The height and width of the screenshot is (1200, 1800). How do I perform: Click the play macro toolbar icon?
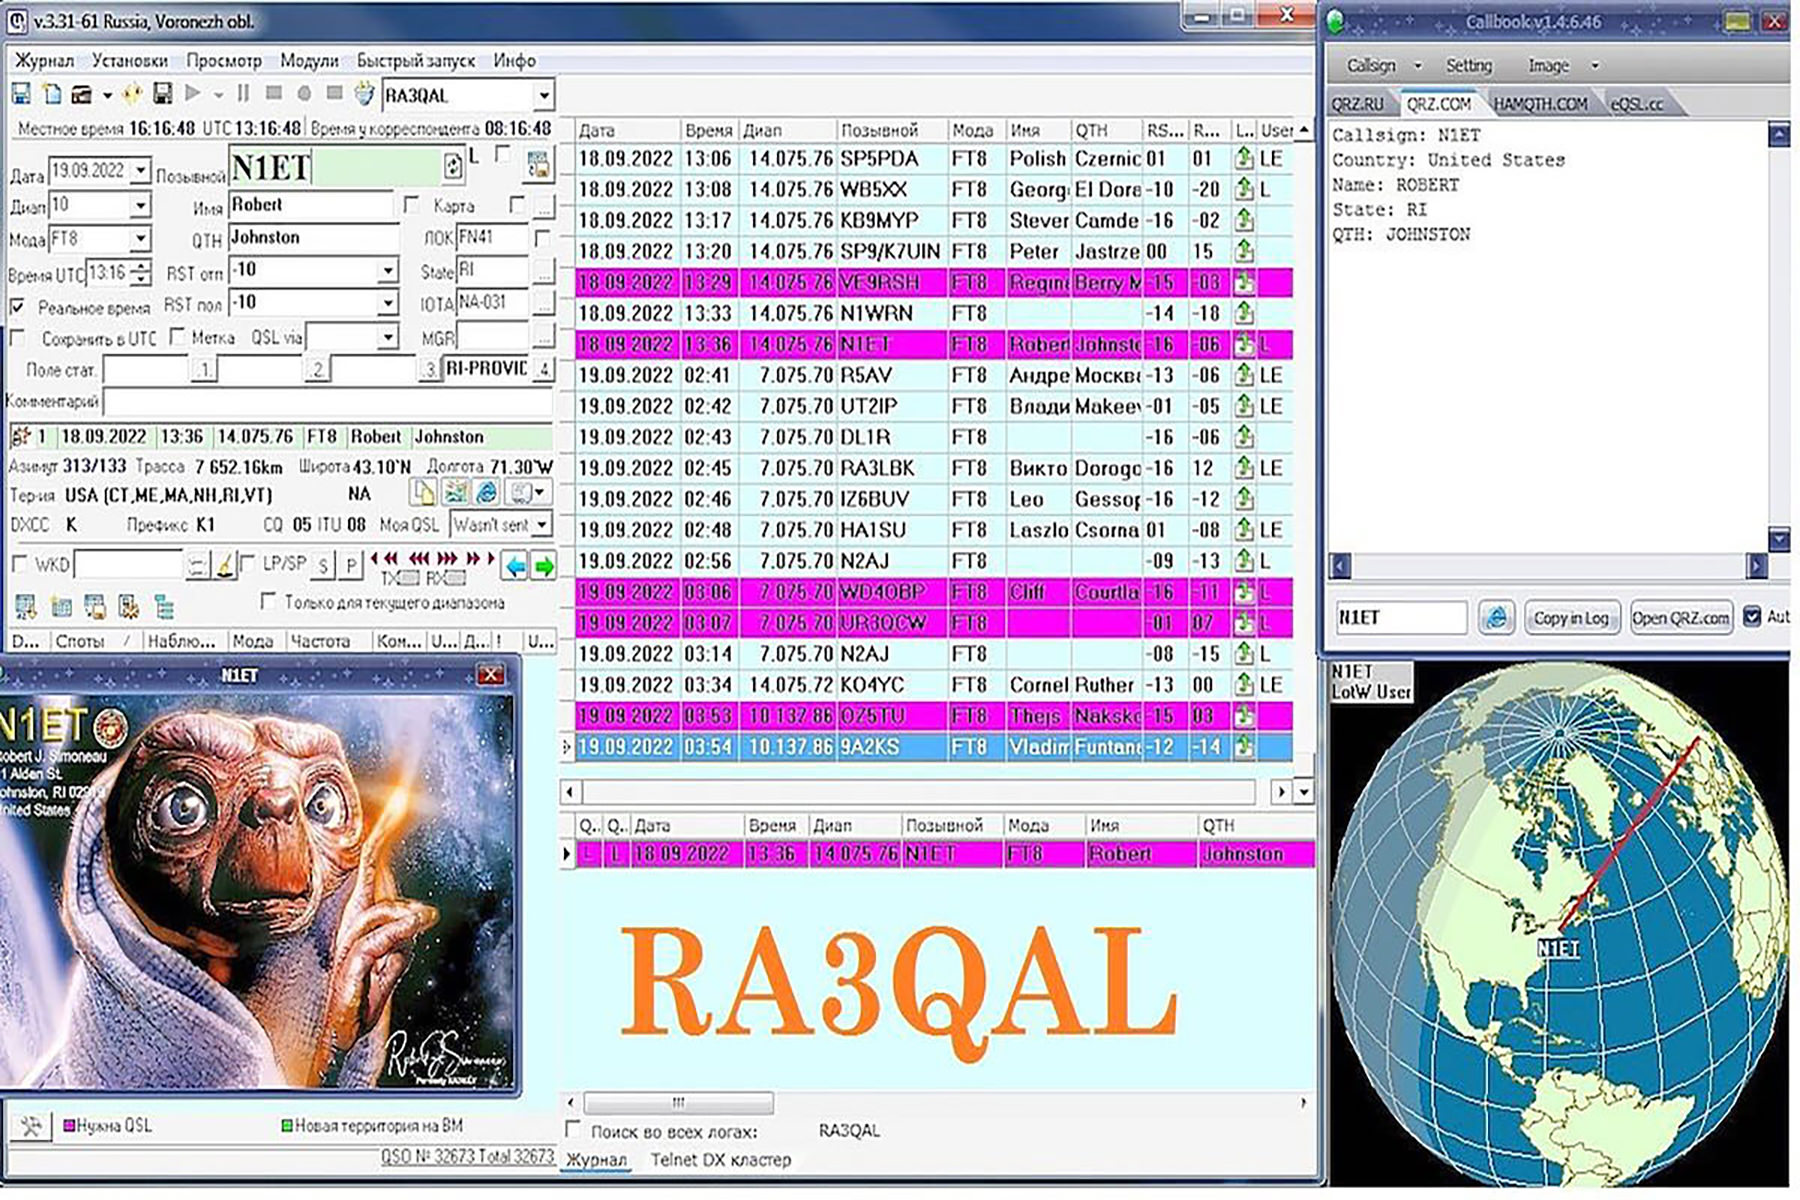coord(193,94)
